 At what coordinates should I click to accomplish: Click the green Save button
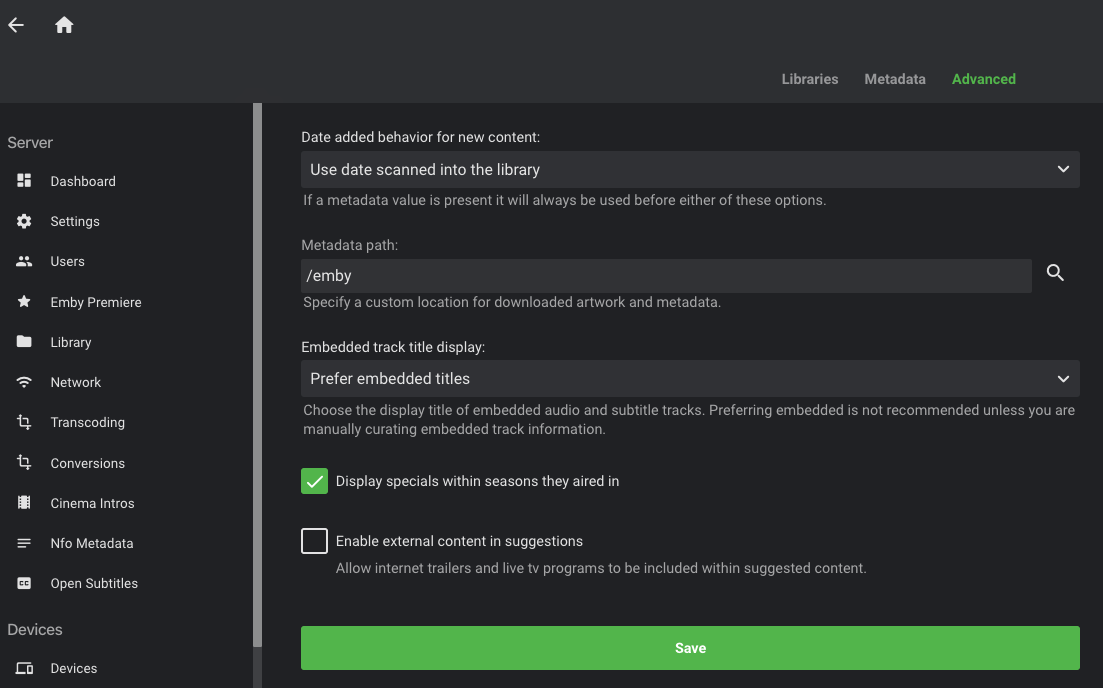click(x=689, y=648)
